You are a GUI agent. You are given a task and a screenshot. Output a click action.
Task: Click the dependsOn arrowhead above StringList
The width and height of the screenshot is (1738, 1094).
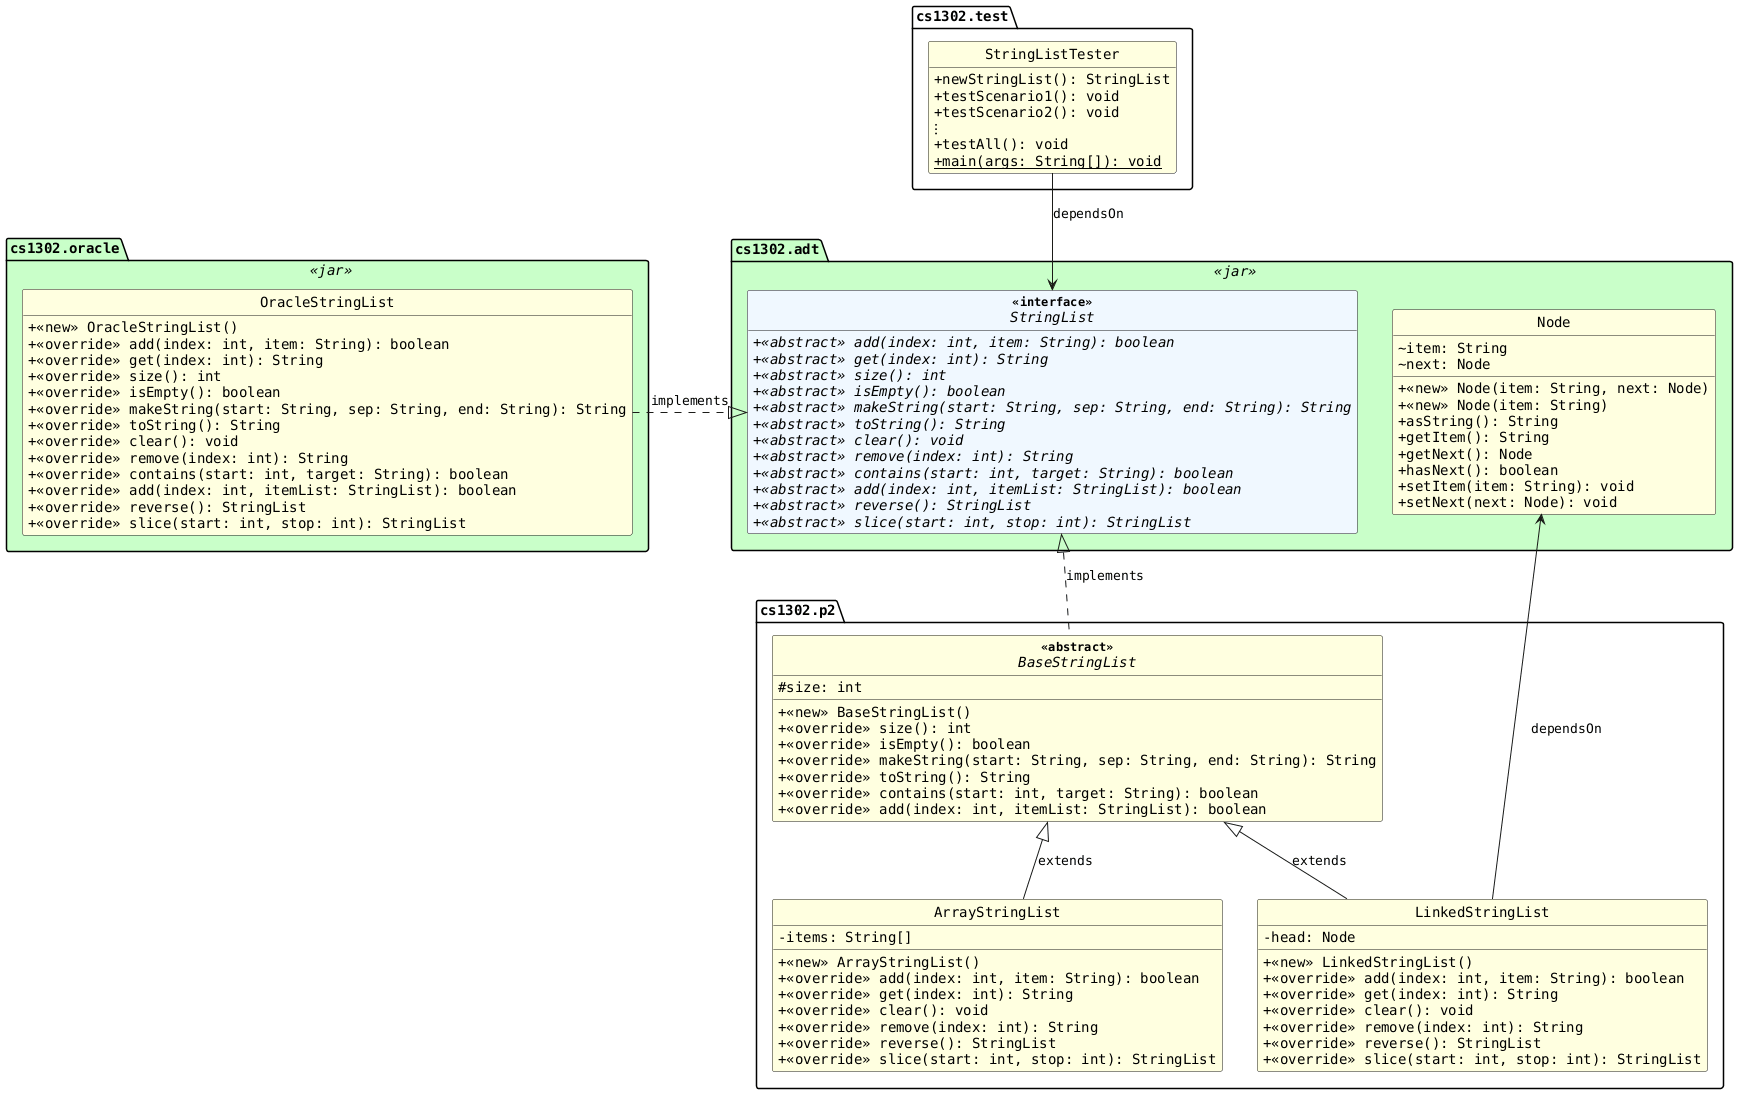tap(1052, 285)
